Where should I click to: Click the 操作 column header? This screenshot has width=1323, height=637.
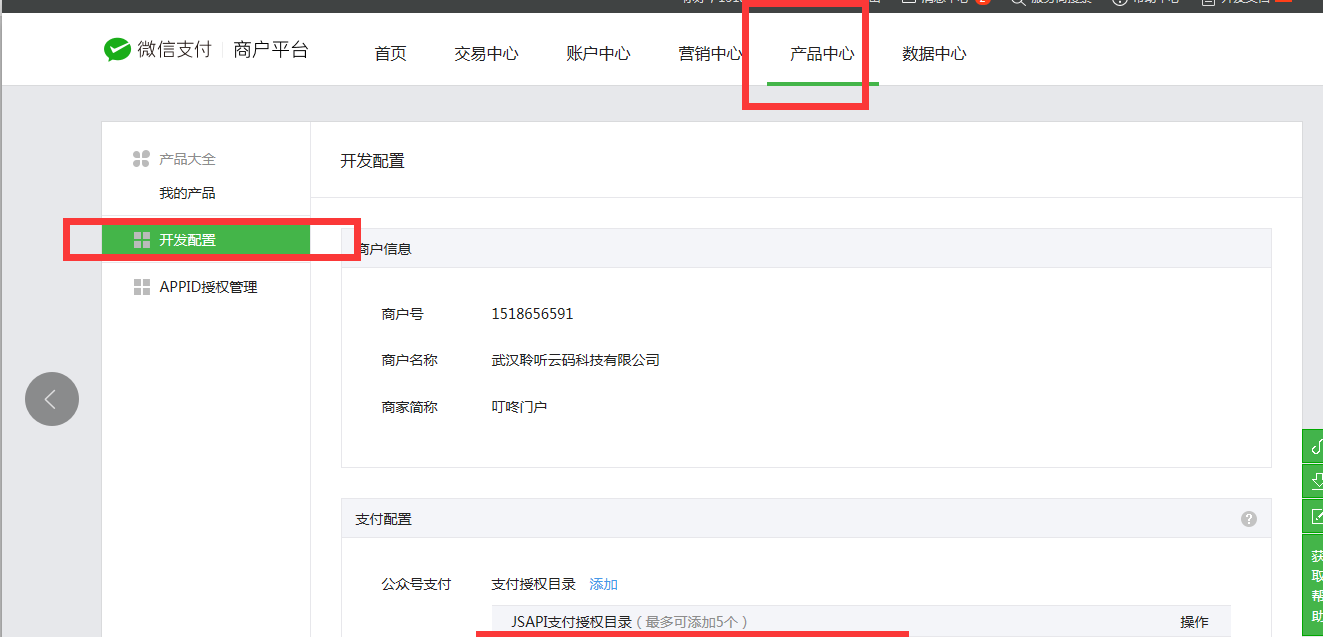(1194, 622)
